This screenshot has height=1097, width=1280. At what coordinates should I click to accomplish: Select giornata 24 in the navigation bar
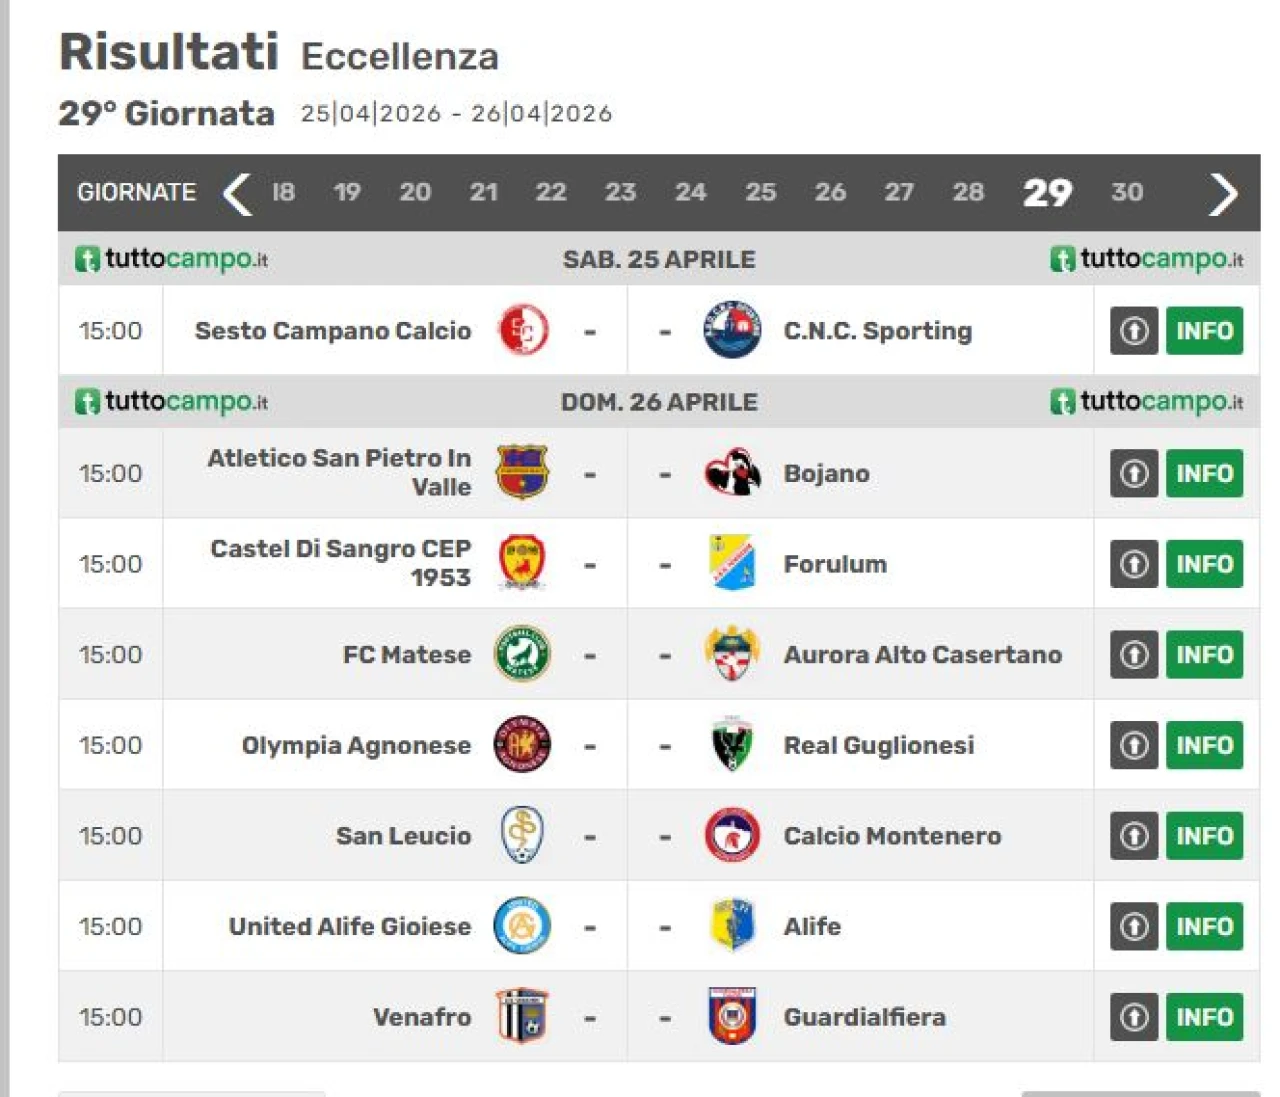[x=690, y=192]
